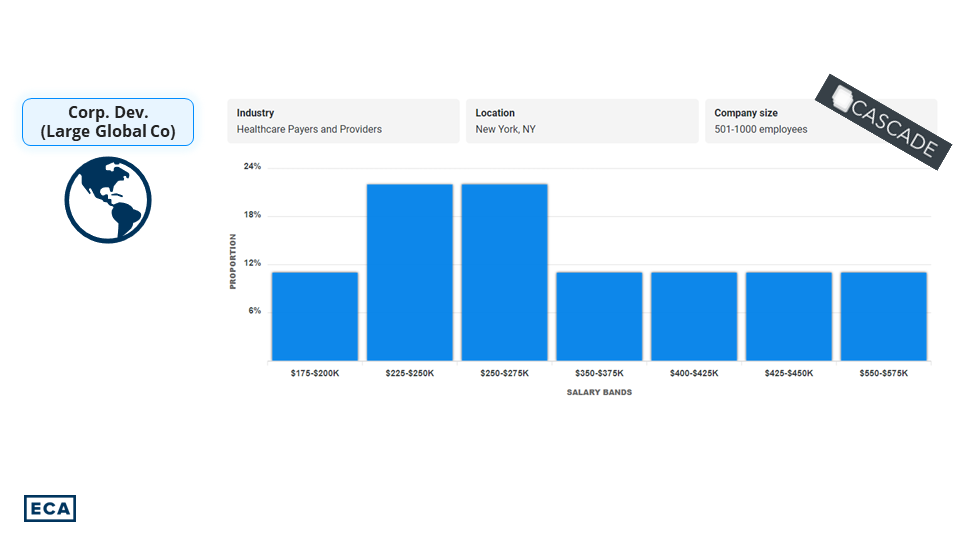
Task: Click the $550-$575K salary bar
Action: point(883,316)
